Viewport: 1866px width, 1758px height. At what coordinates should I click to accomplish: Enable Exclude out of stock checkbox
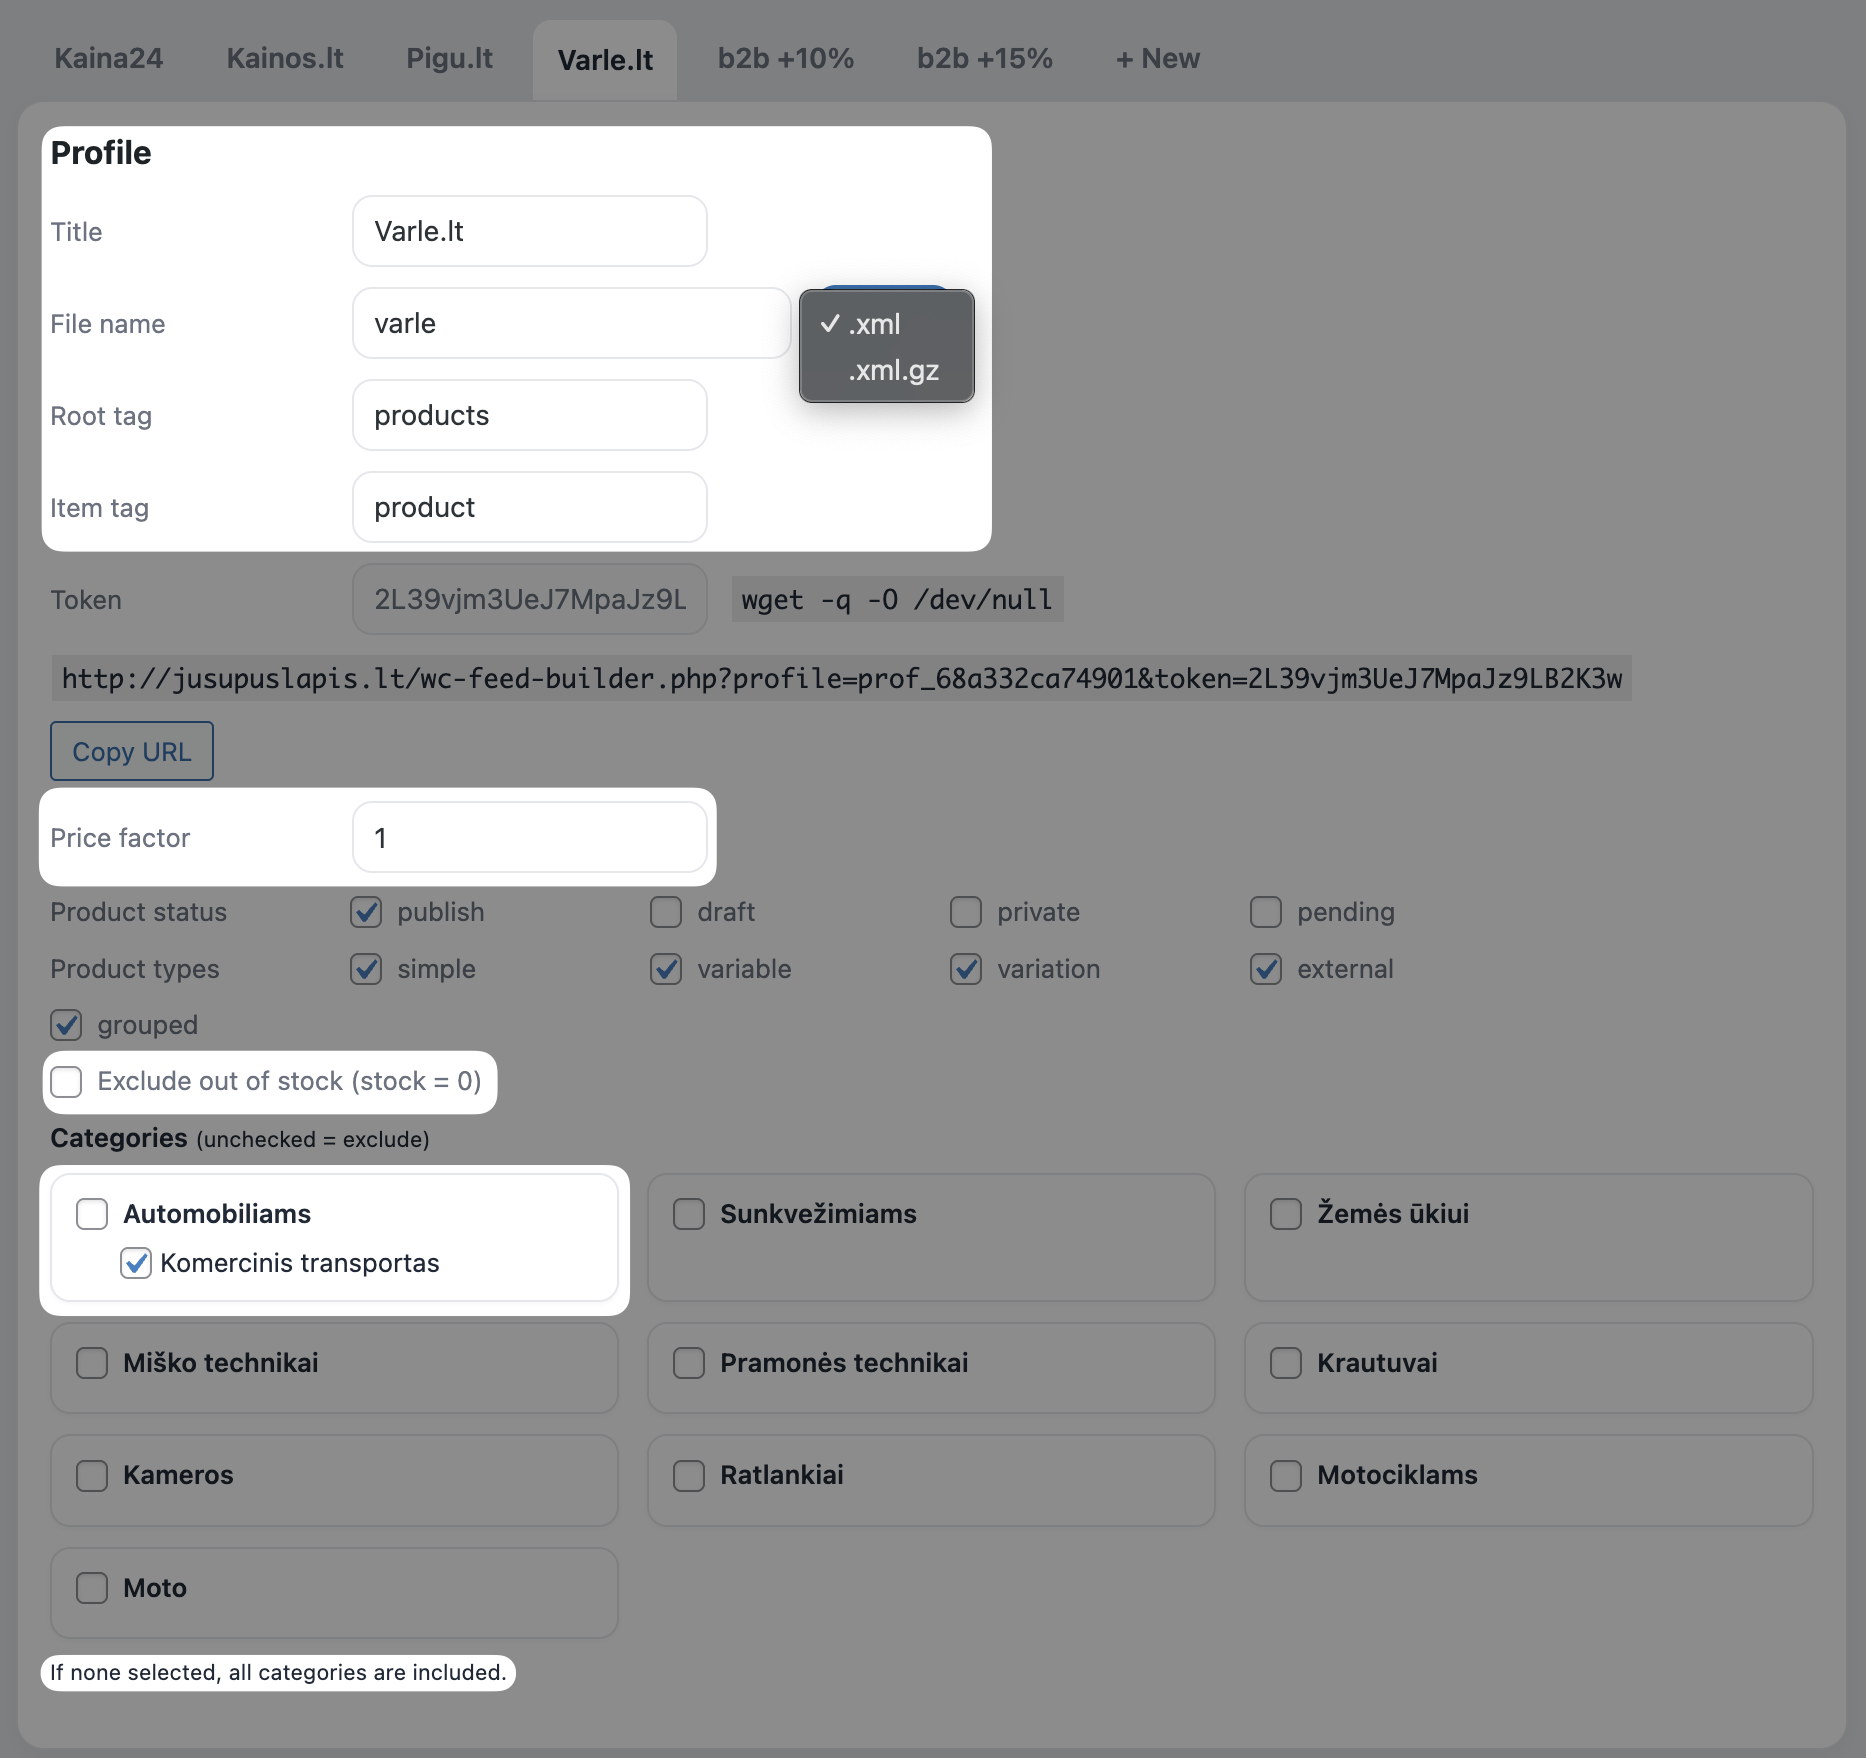click(66, 1081)
